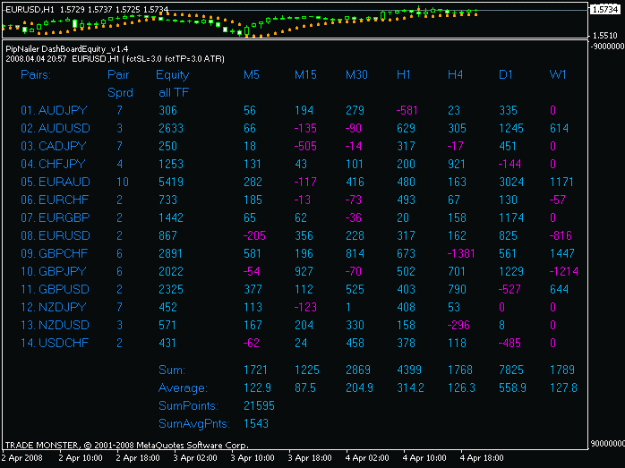This screenshot has height=468, width=625.
Task: Click the PipNailer DashBoardEquity_v1.4 indicator title
Action: [67, 49]
